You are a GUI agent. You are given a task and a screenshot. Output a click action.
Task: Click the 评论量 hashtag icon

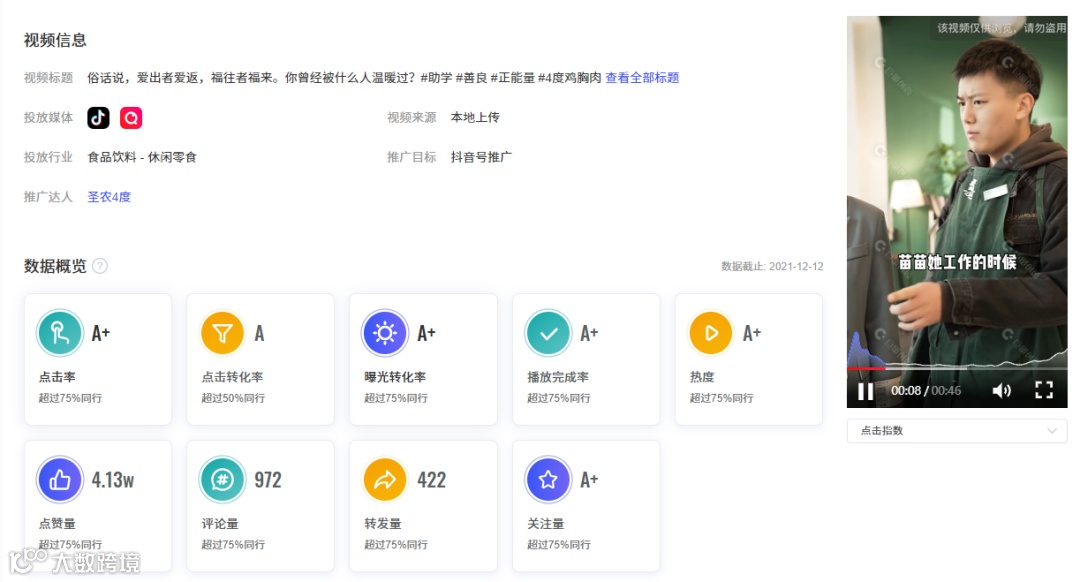click(x=222, y=479)
